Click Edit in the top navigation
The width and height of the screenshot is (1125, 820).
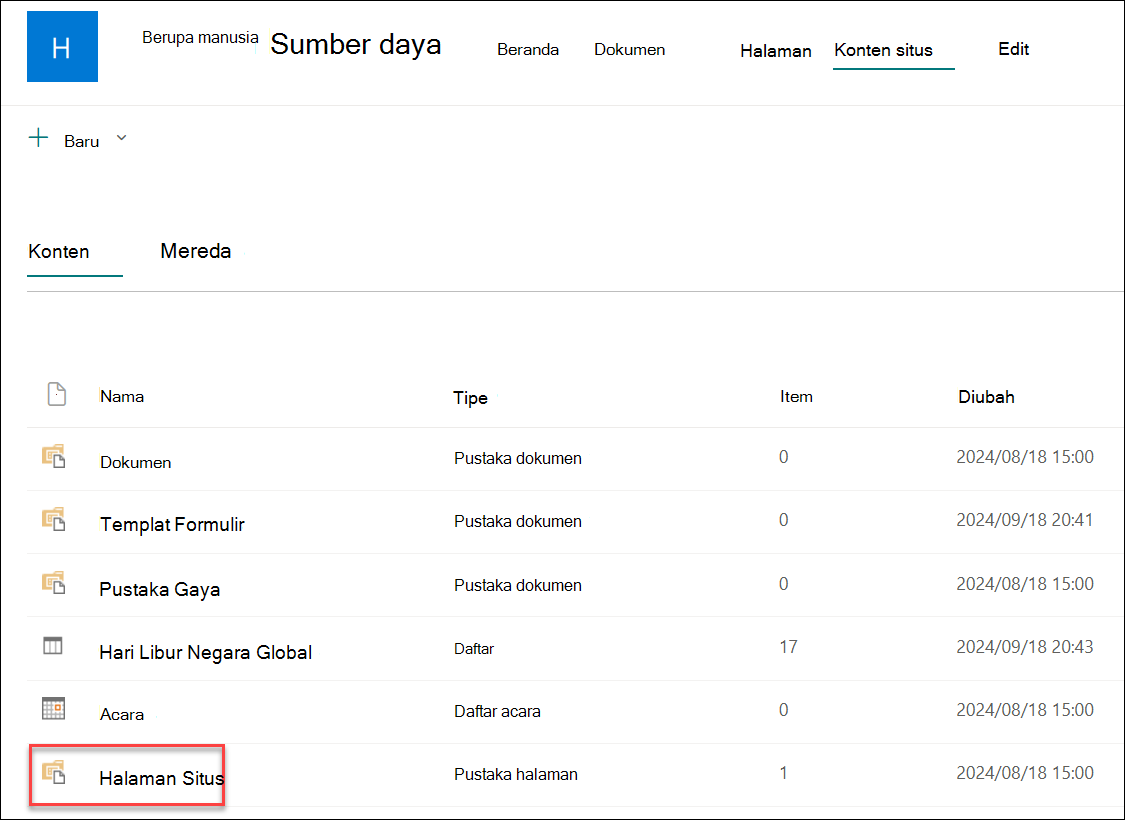(1014, 49)
